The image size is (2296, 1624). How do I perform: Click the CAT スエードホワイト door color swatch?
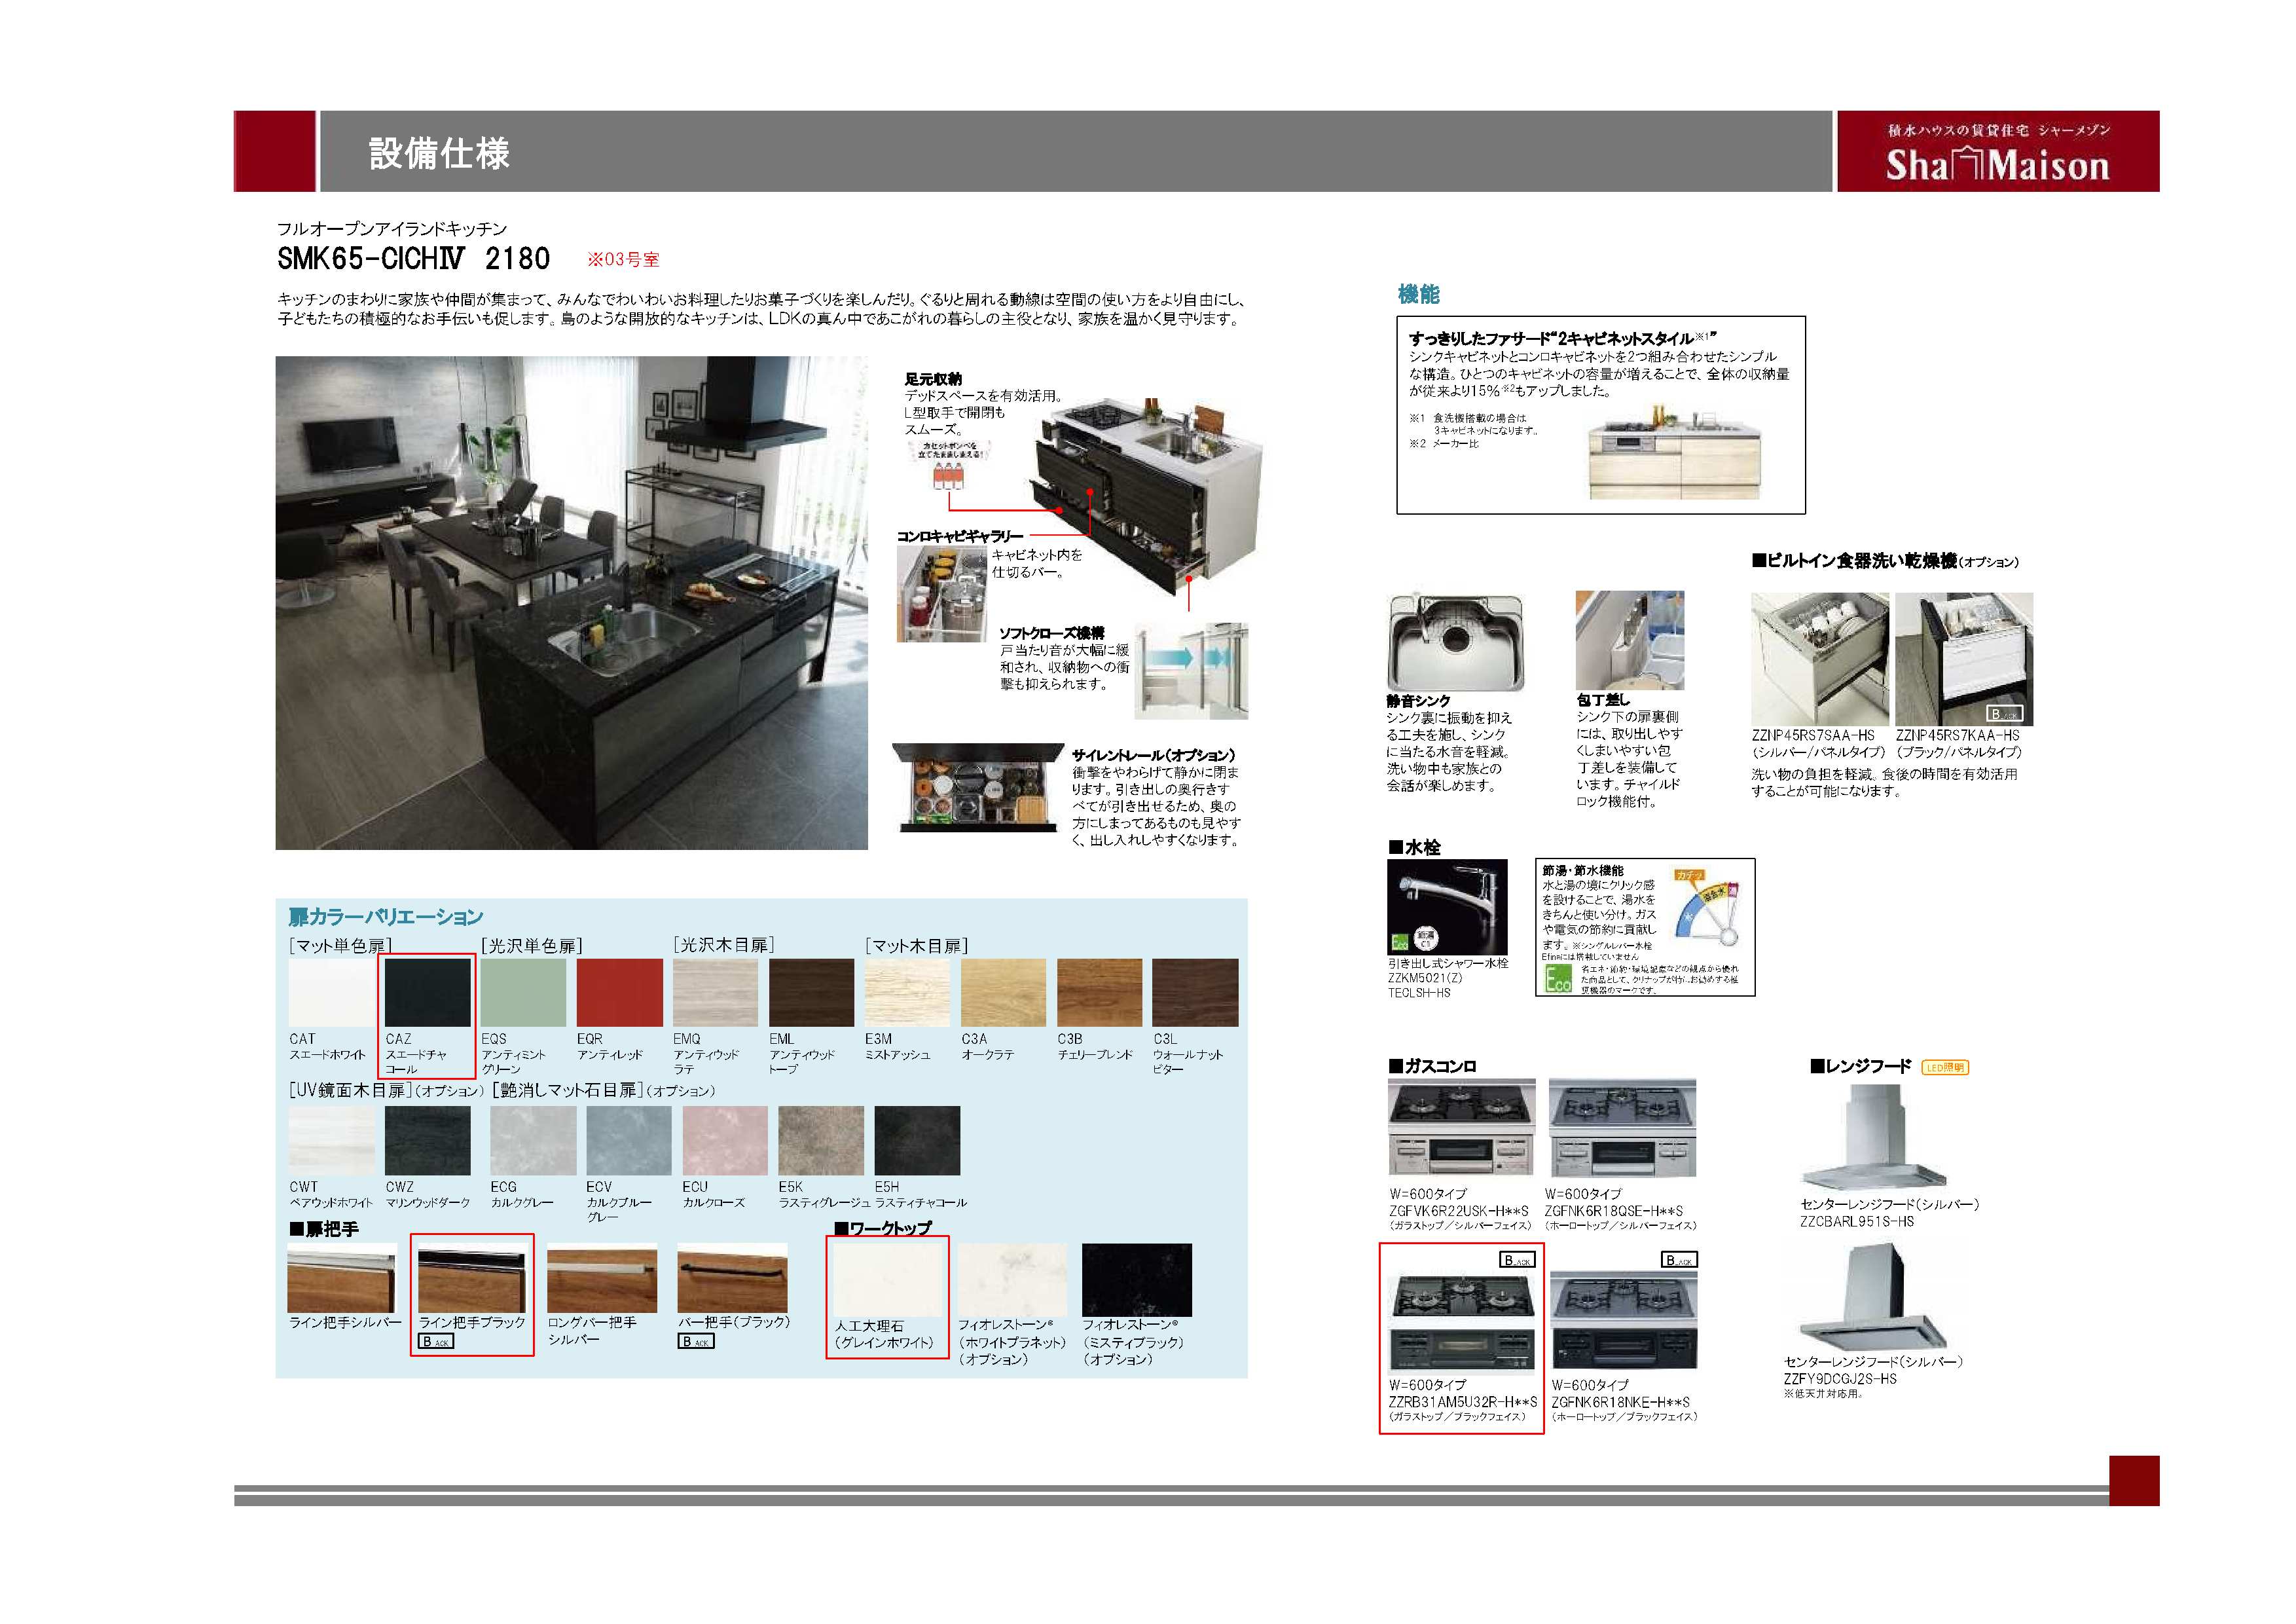[331, 992]
